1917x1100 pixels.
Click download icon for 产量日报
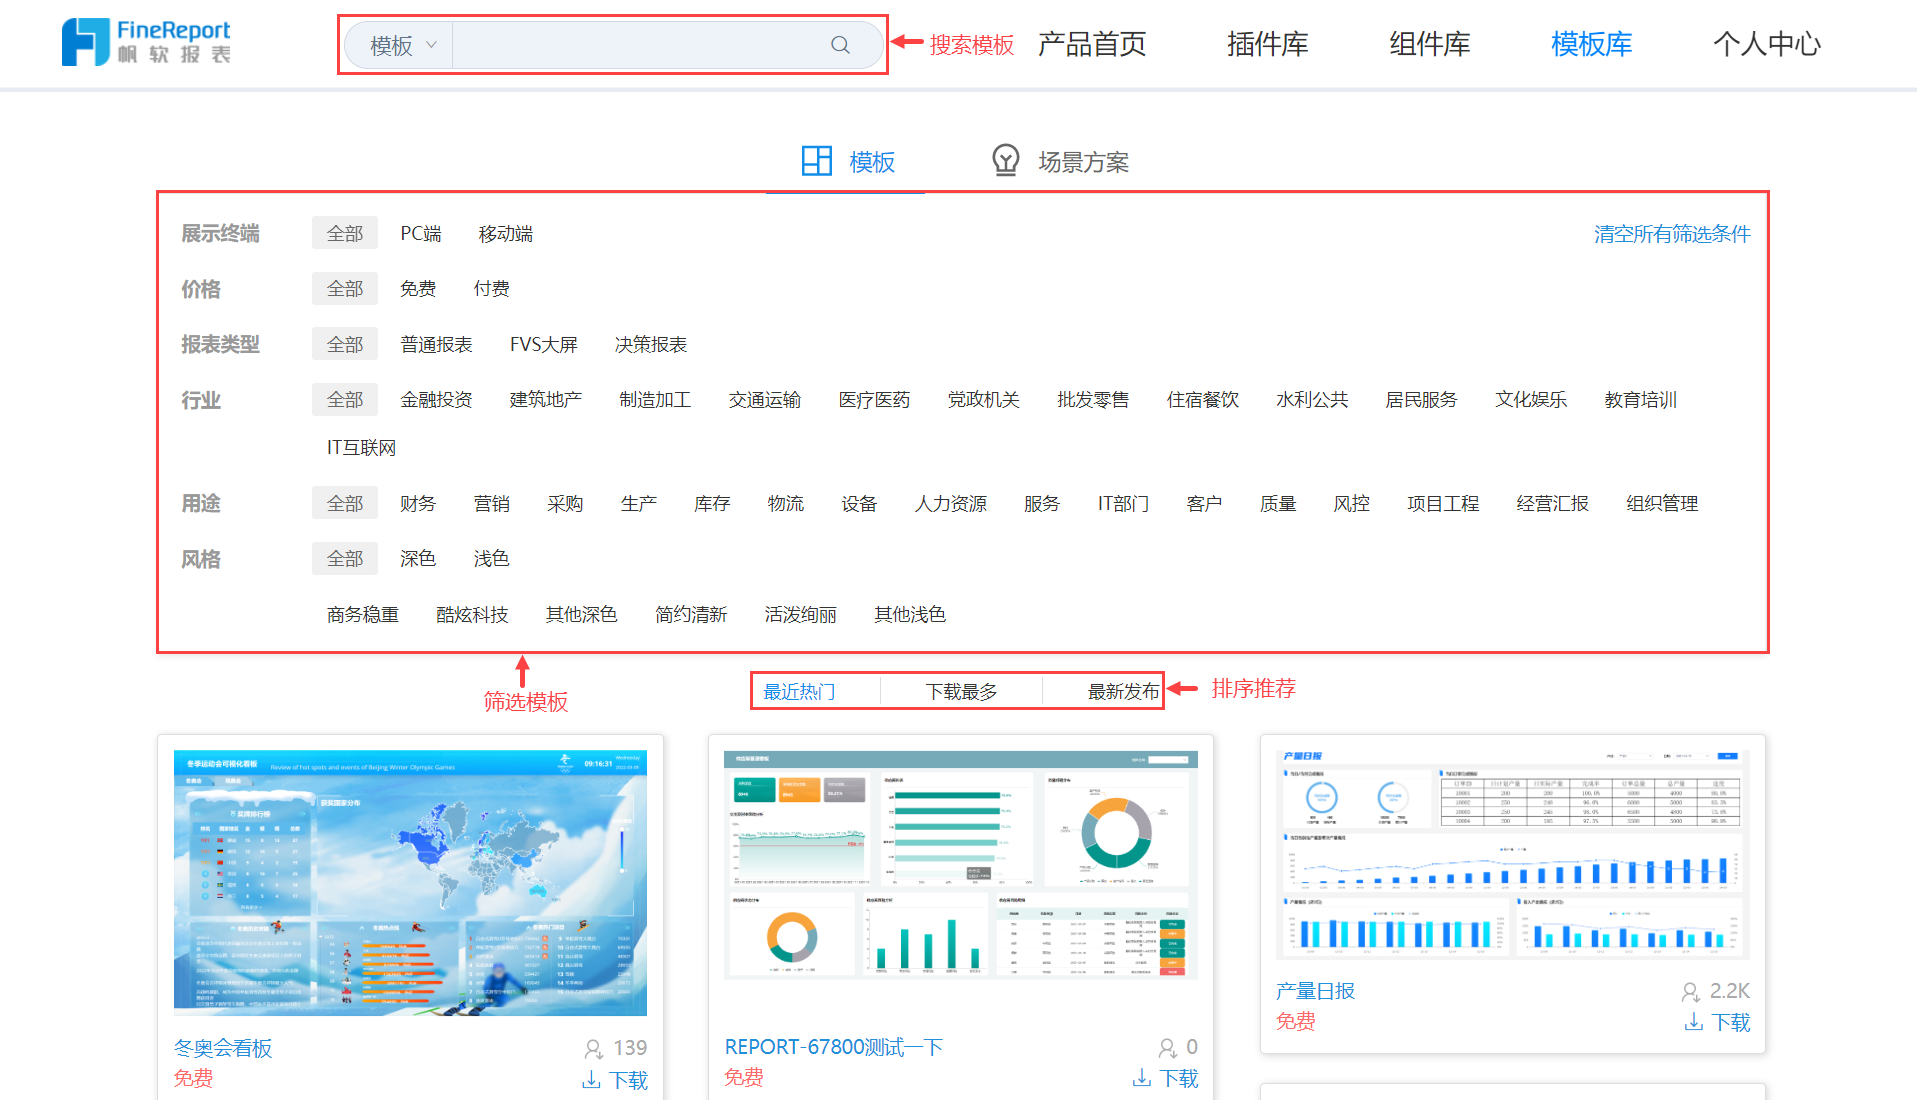(x=1693, y=1022)
